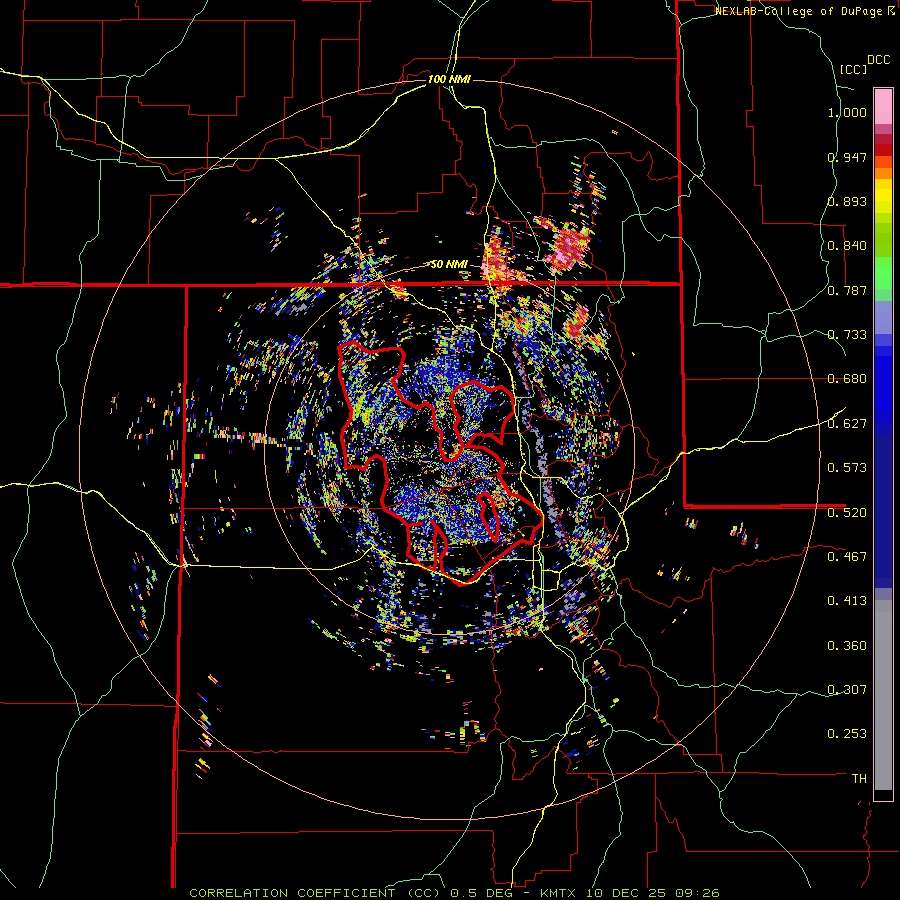
Task: Select the 0.307 scale value
Action: point(847,689)
